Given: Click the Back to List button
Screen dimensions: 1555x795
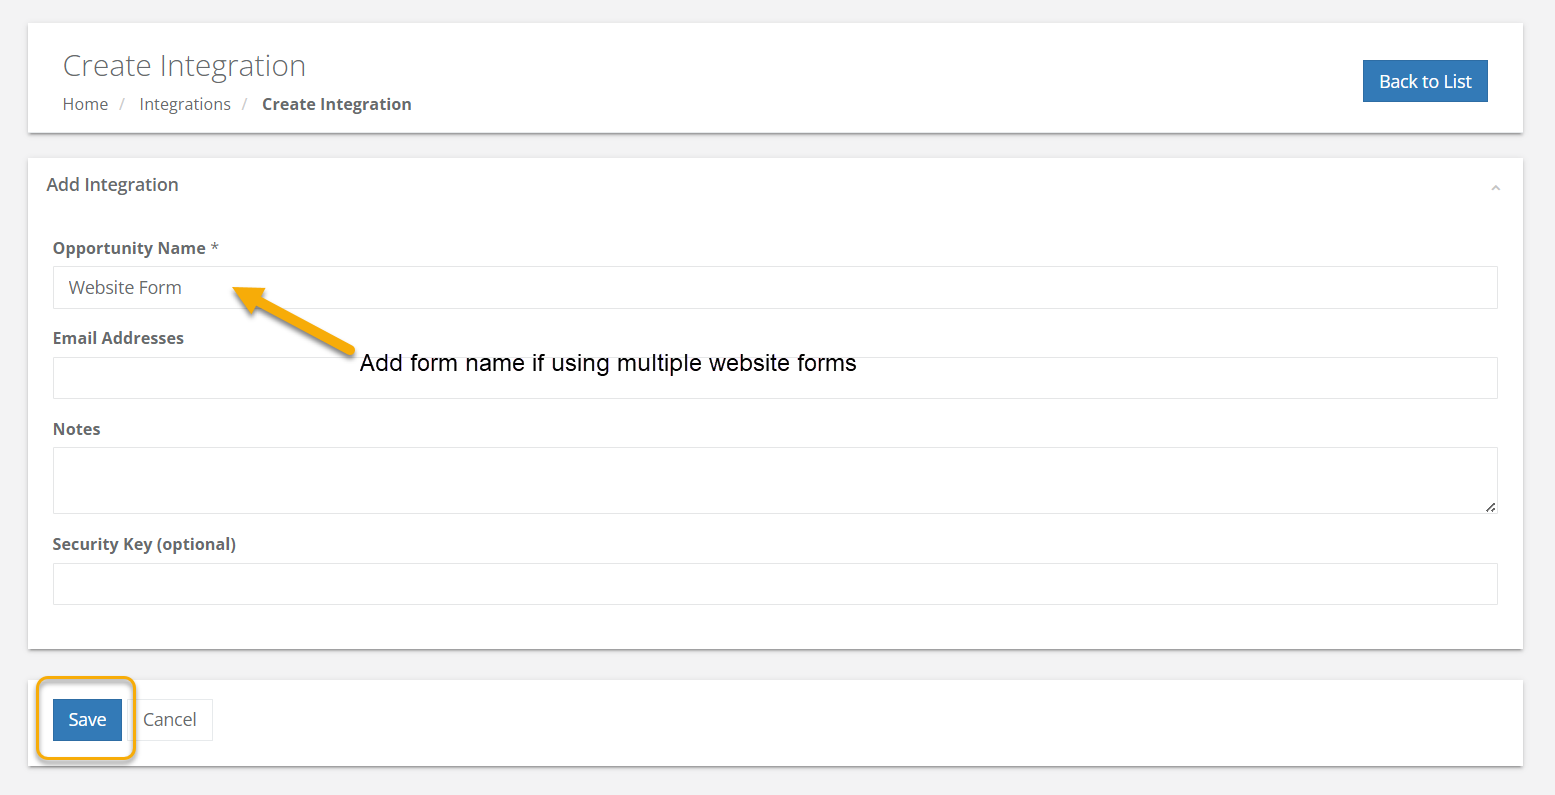Looking at the screenshot, I should (x=1424, y=81).
